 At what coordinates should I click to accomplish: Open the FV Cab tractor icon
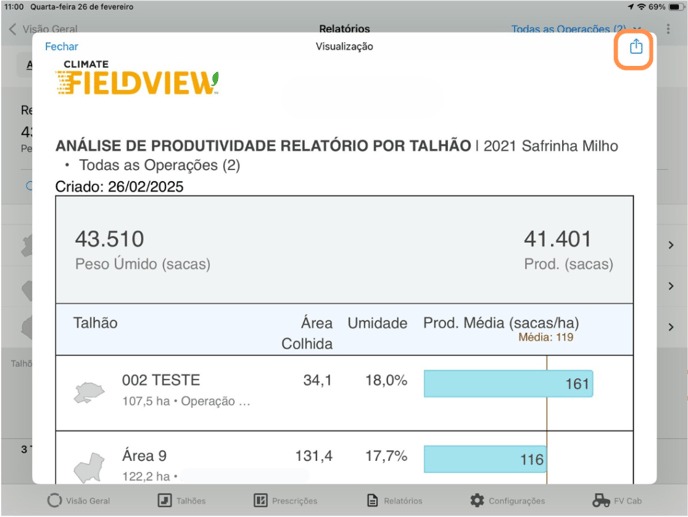[601, 500]
